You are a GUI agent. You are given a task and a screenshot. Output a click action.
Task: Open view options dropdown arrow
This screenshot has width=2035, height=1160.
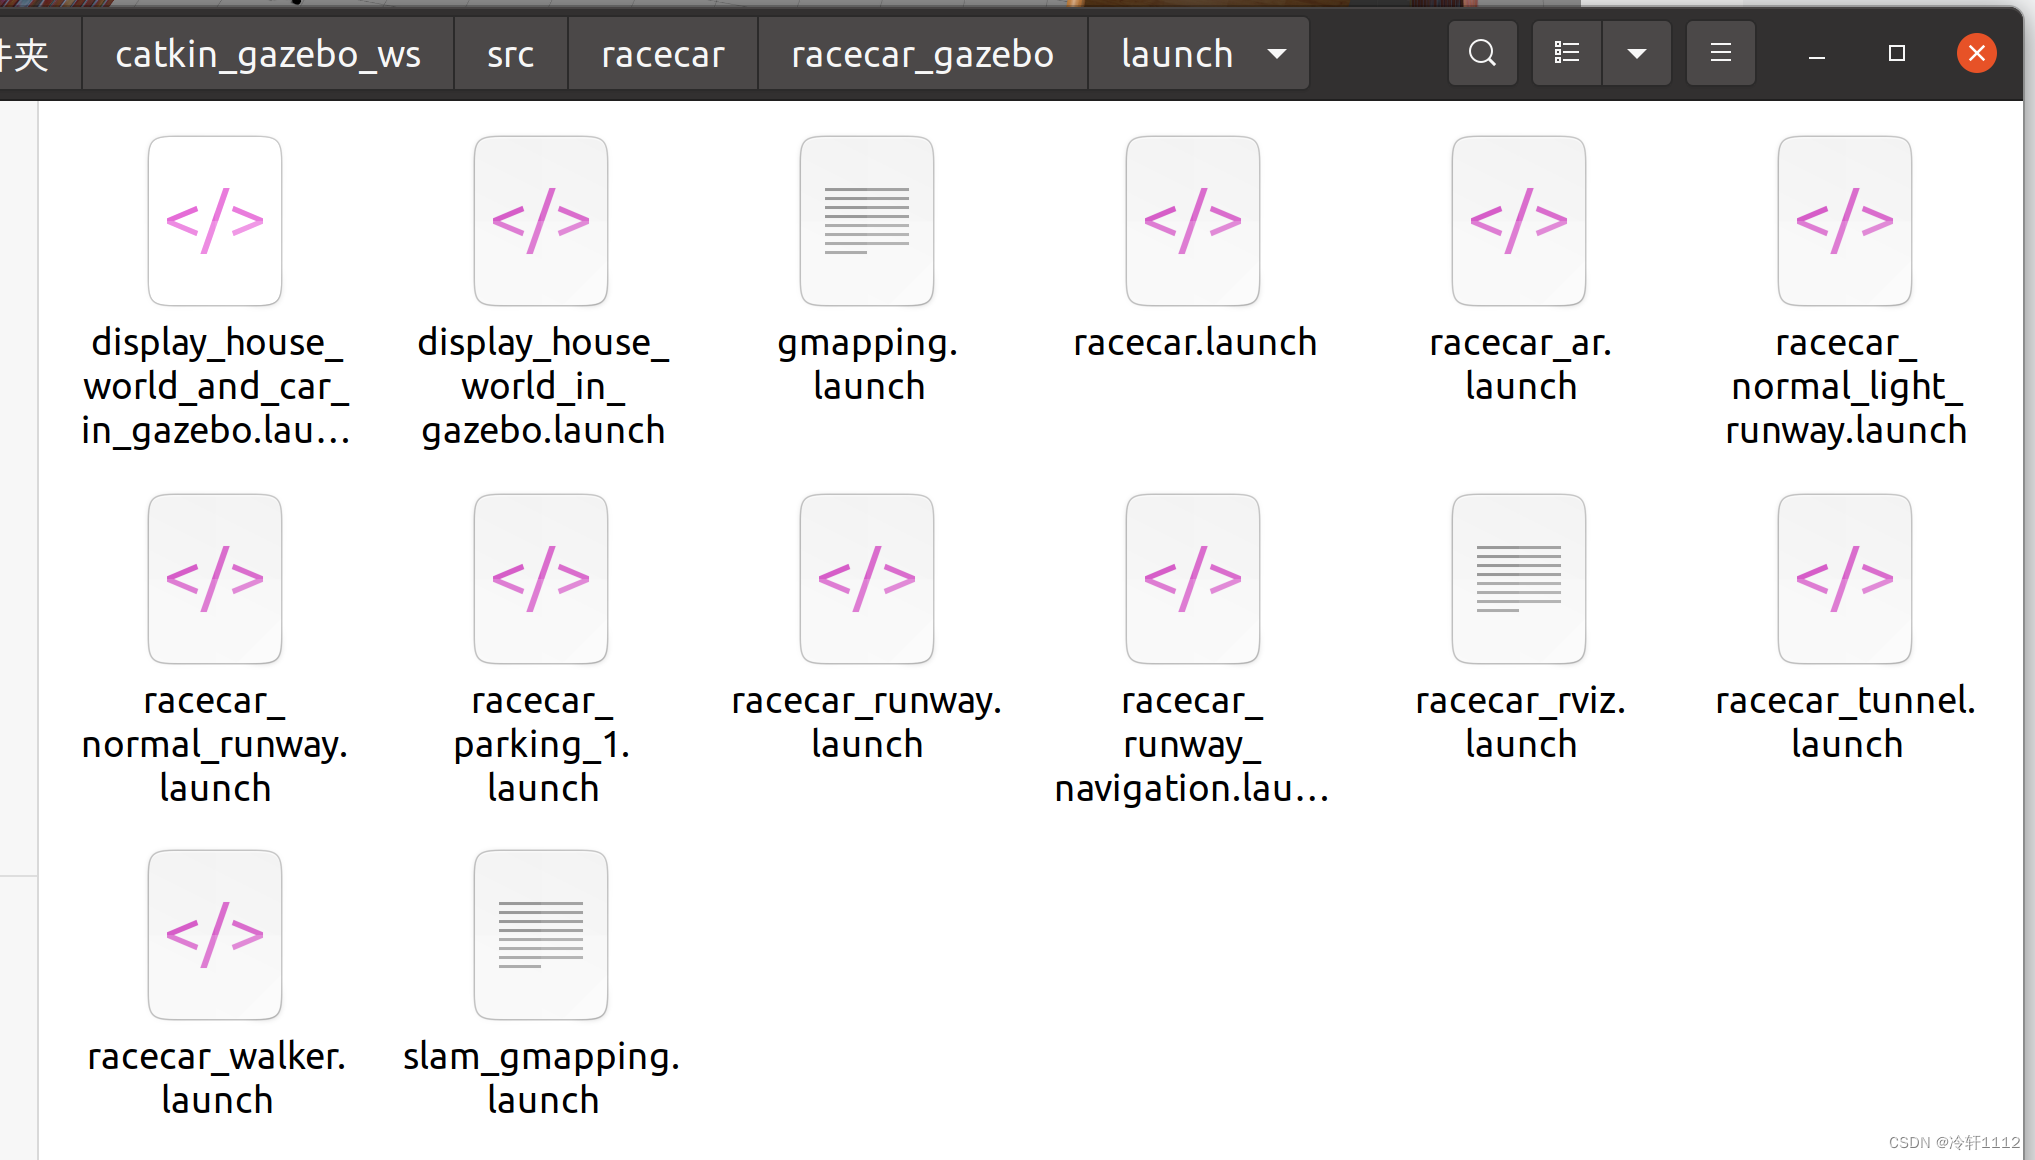(x=1636, y=53)
